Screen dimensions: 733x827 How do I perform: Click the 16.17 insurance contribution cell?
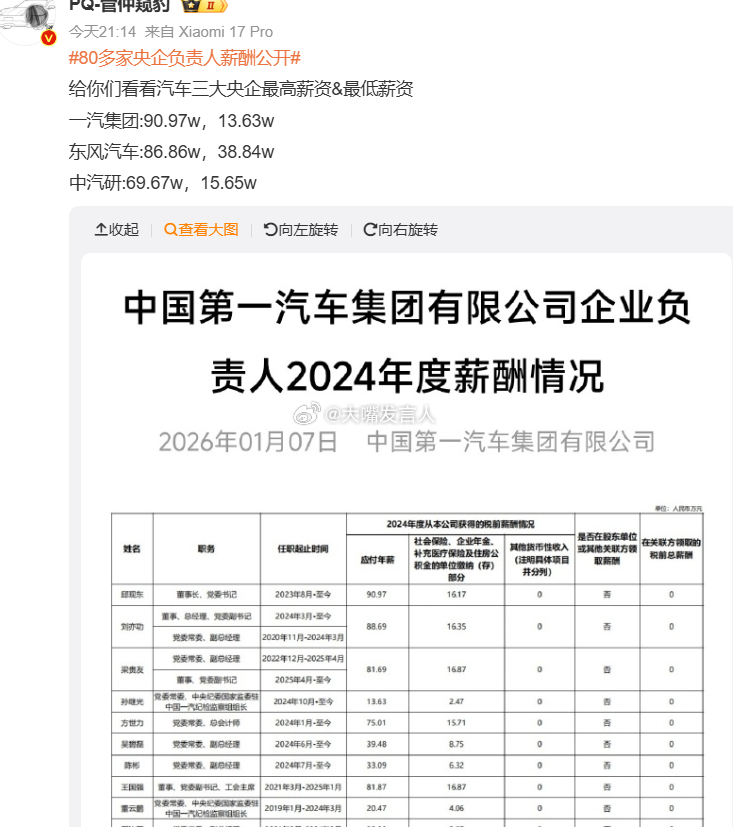(457, 594)
